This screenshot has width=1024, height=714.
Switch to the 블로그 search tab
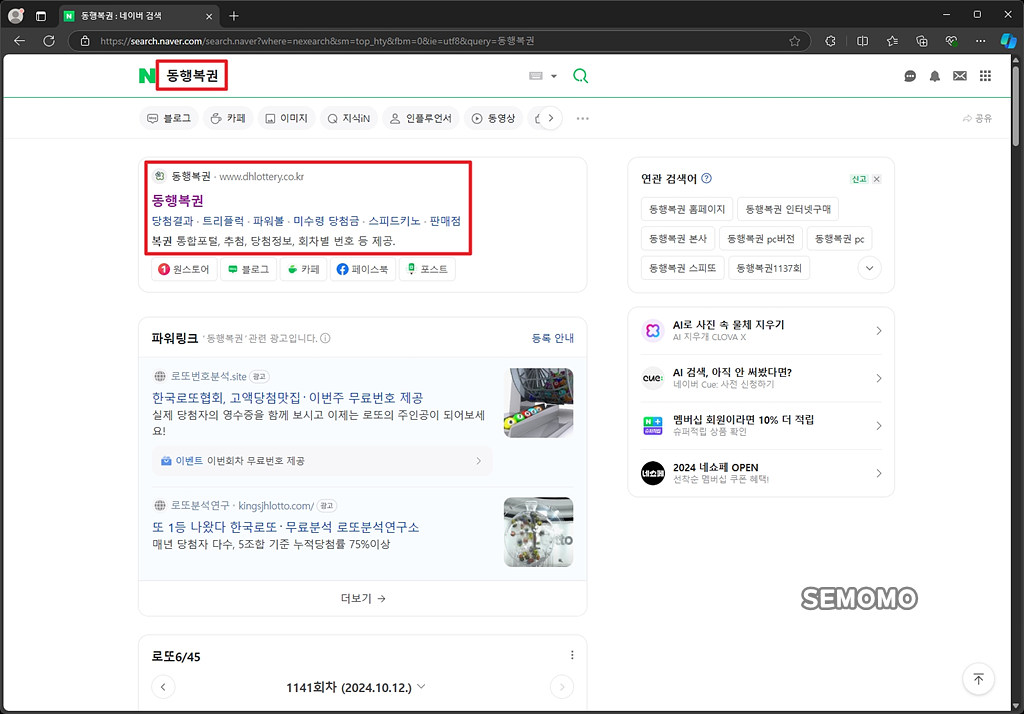point(169,118)
